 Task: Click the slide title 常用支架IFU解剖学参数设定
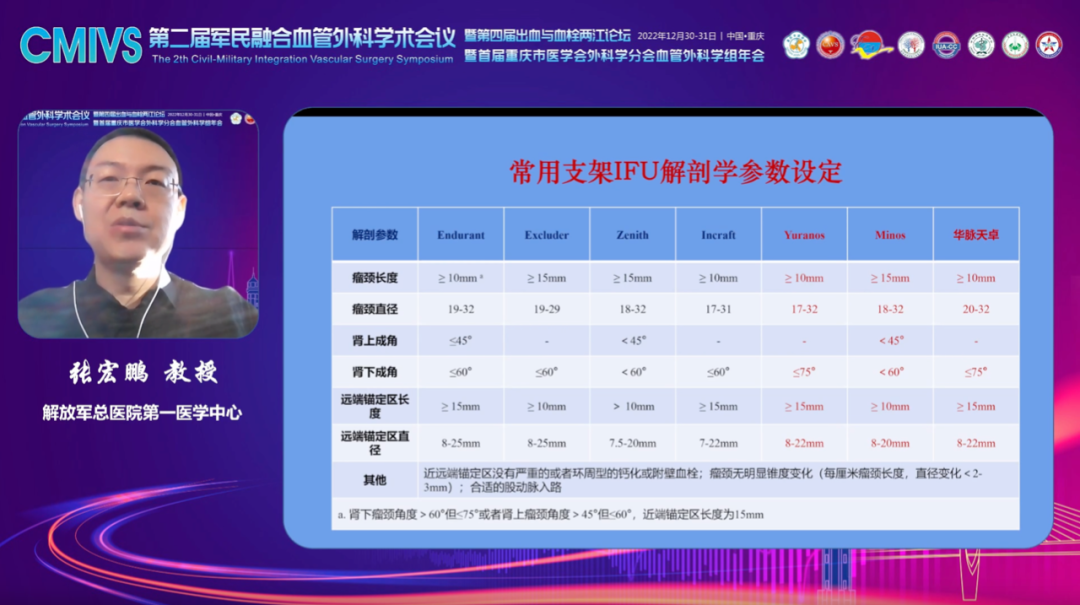tap(676, 172)
